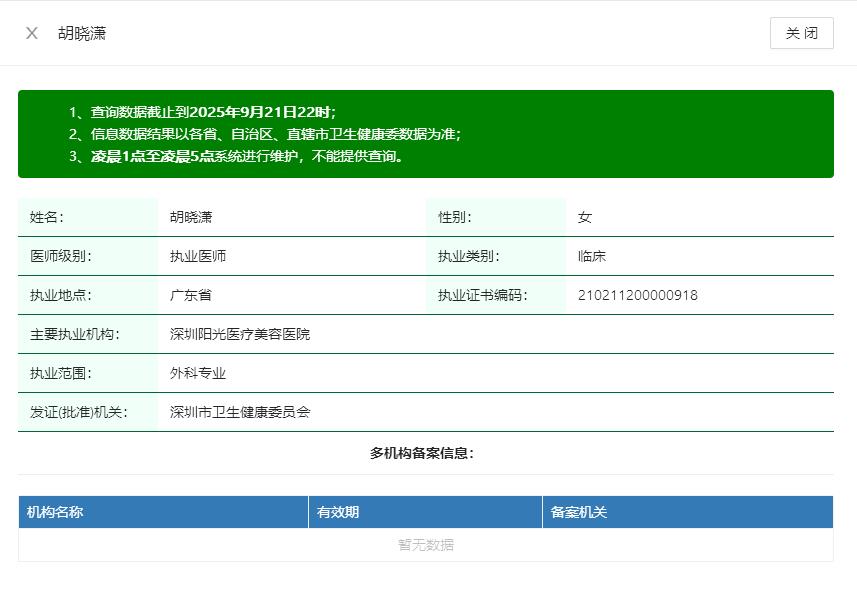Click the 备案机关 column header

point(579,512)
